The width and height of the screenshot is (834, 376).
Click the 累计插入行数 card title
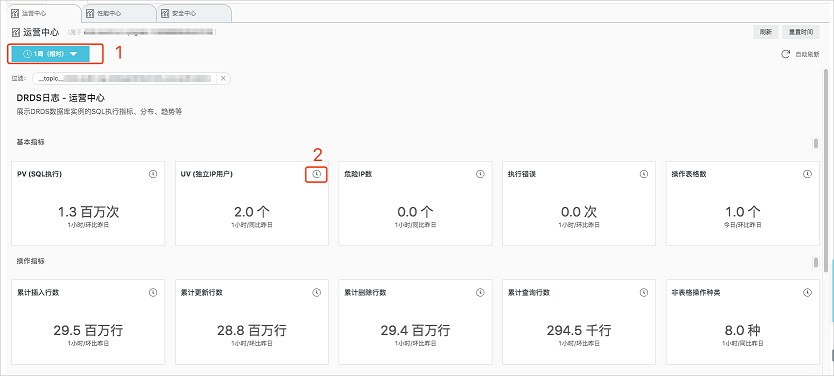38,293
